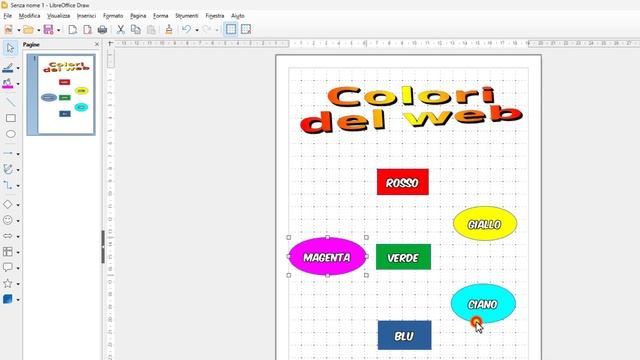Open the Fill Color dropdown arrow
The height and width of the screenshot is (360, 640).
[x=18, y=84]
